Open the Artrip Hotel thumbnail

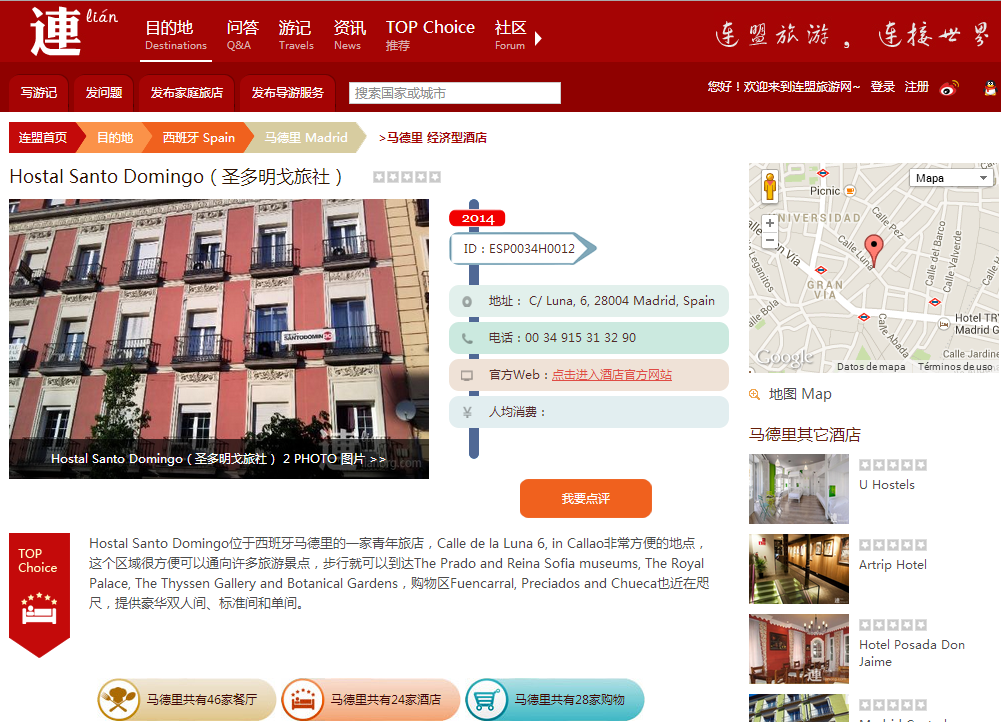[799, 569]
